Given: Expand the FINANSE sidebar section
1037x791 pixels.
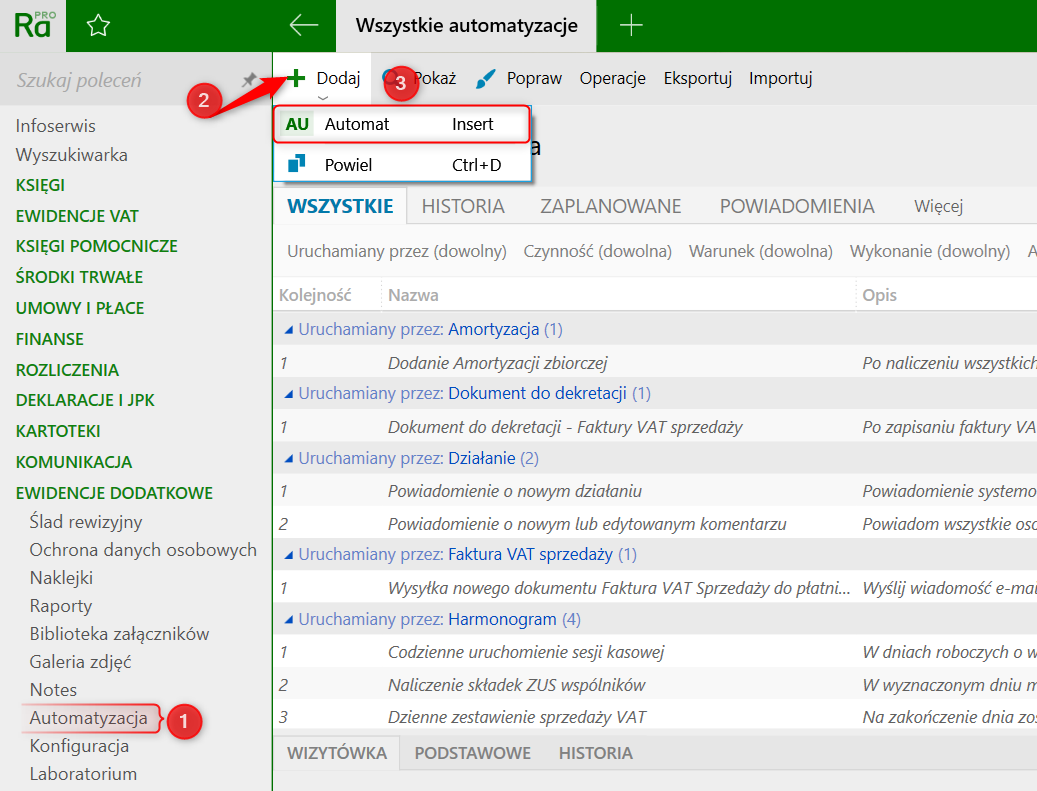Looking at the screenshot, I should (50, 339).
